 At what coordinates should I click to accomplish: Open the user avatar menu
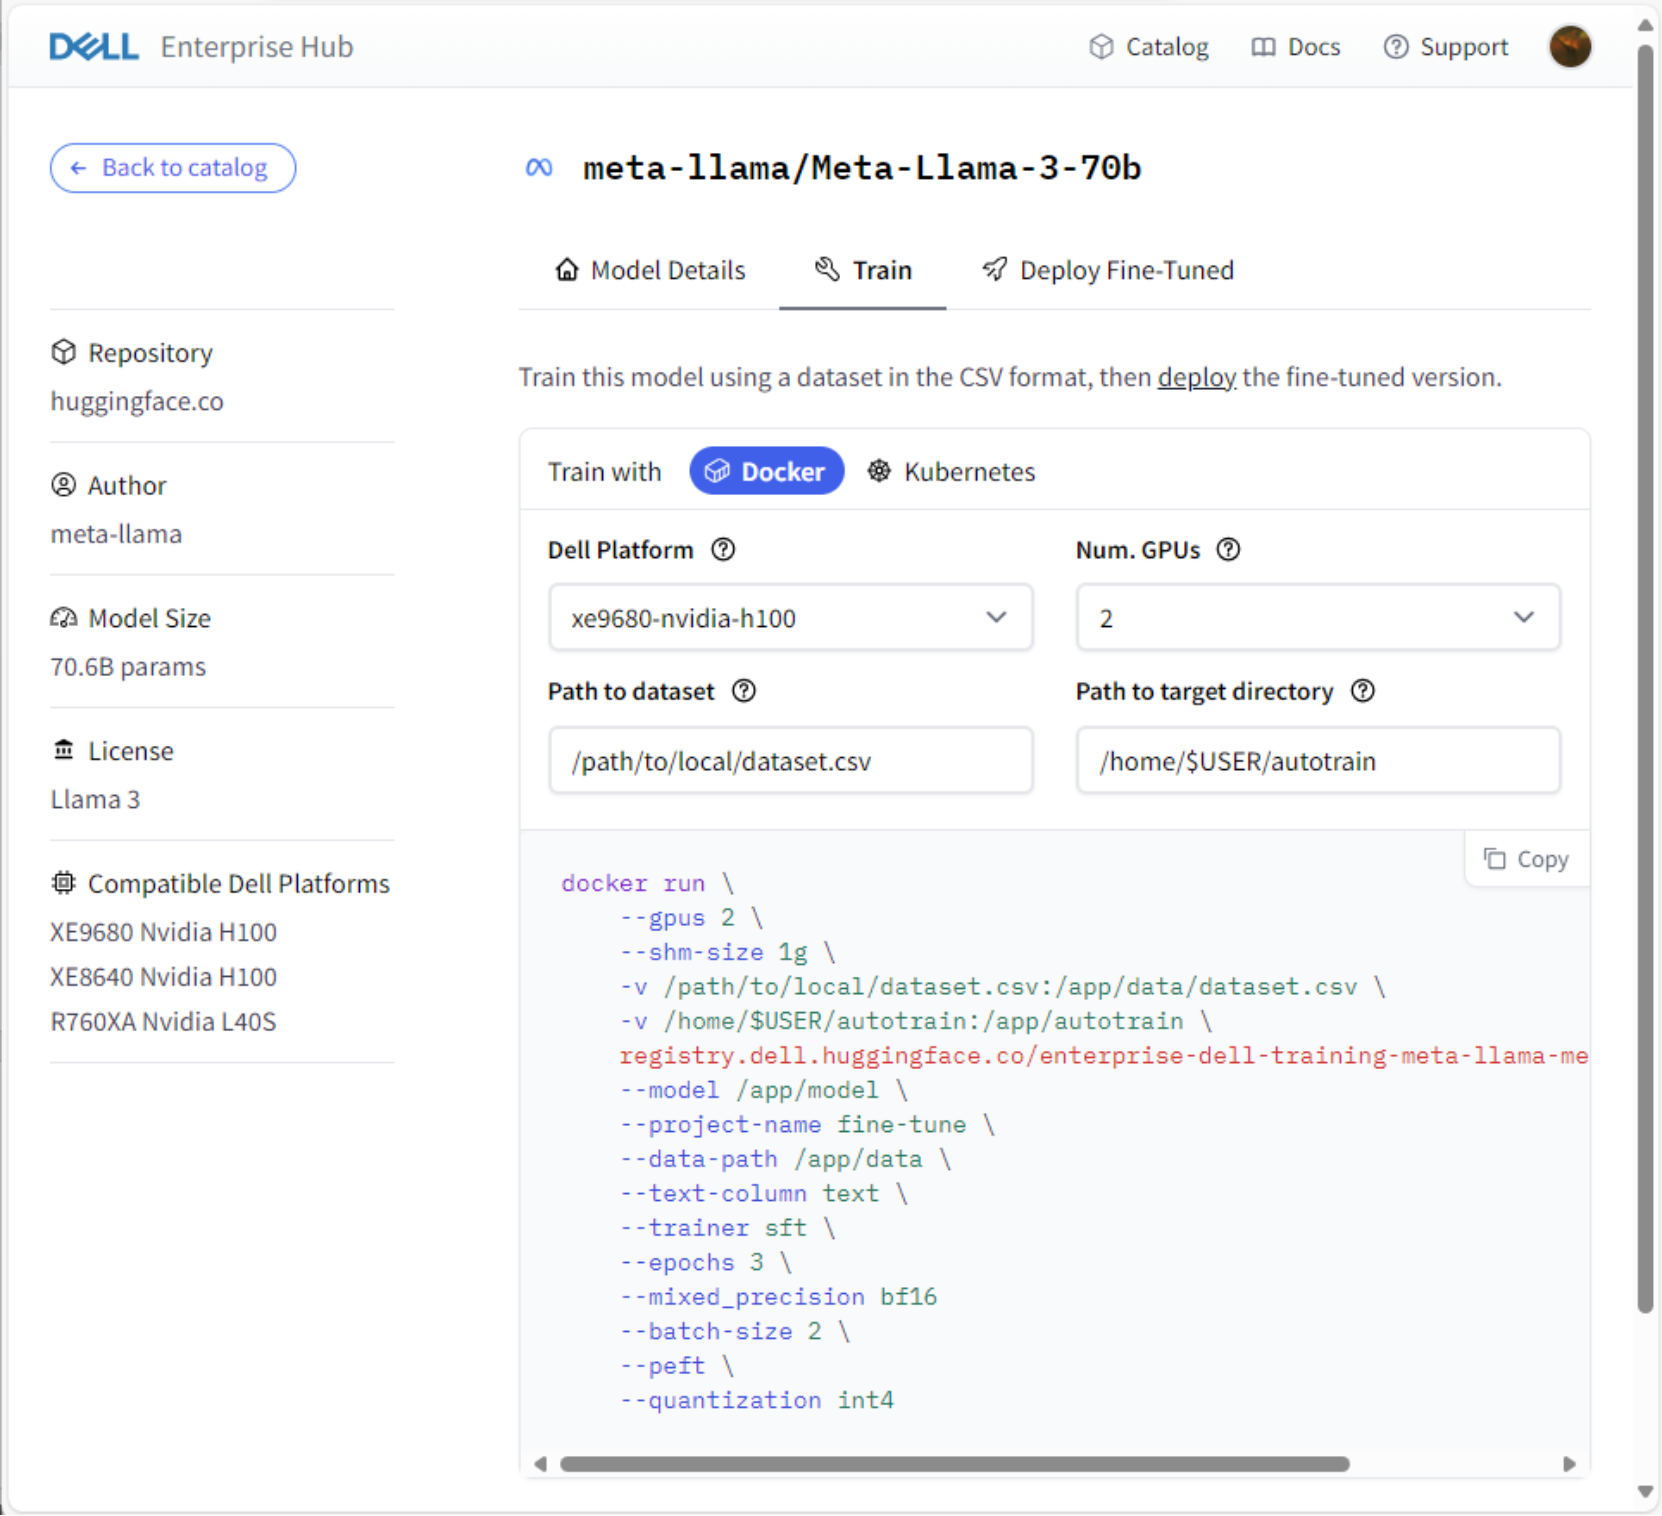(1570, 47)
